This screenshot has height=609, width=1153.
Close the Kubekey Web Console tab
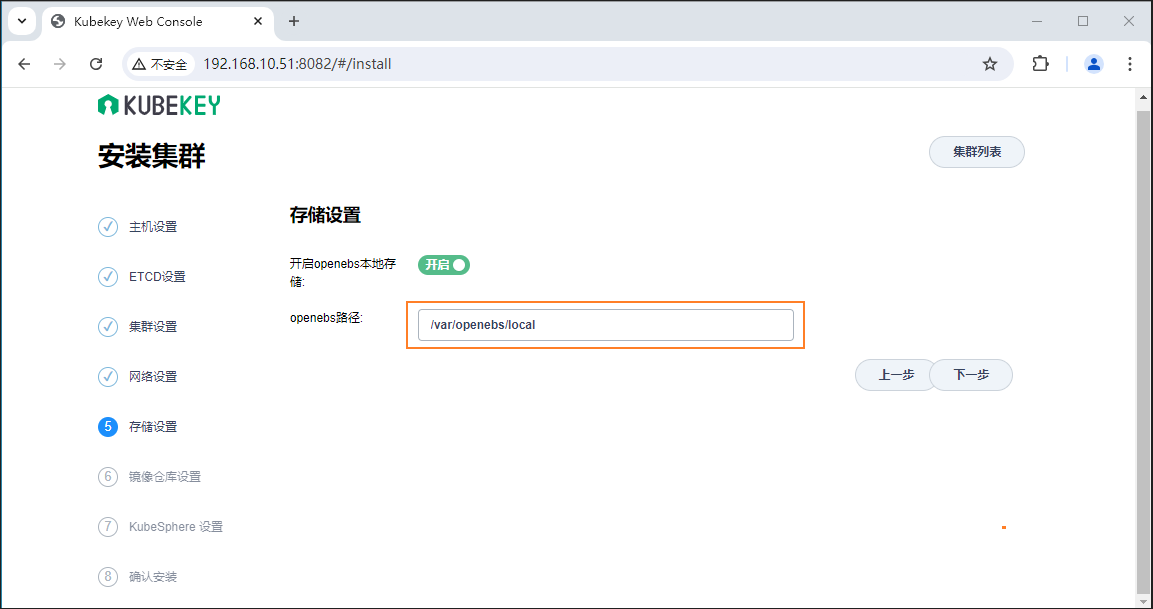(x=258, y=21)
